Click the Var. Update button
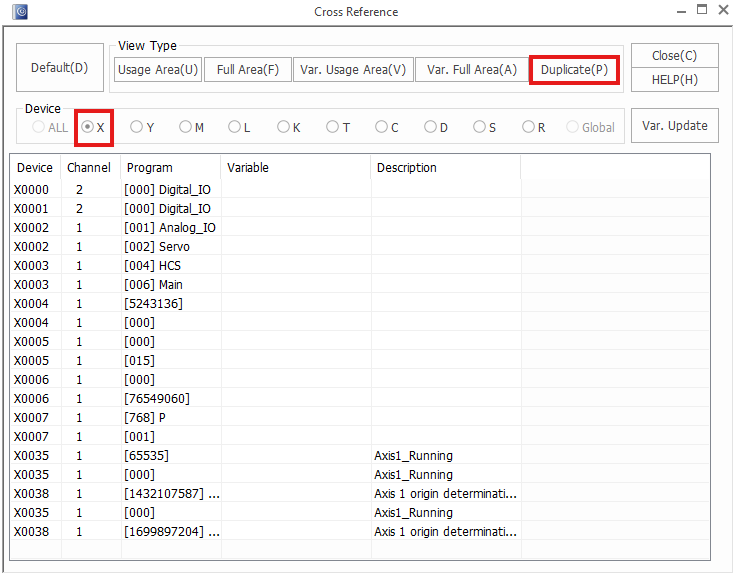The image size is (735, 577). point(674,126)
